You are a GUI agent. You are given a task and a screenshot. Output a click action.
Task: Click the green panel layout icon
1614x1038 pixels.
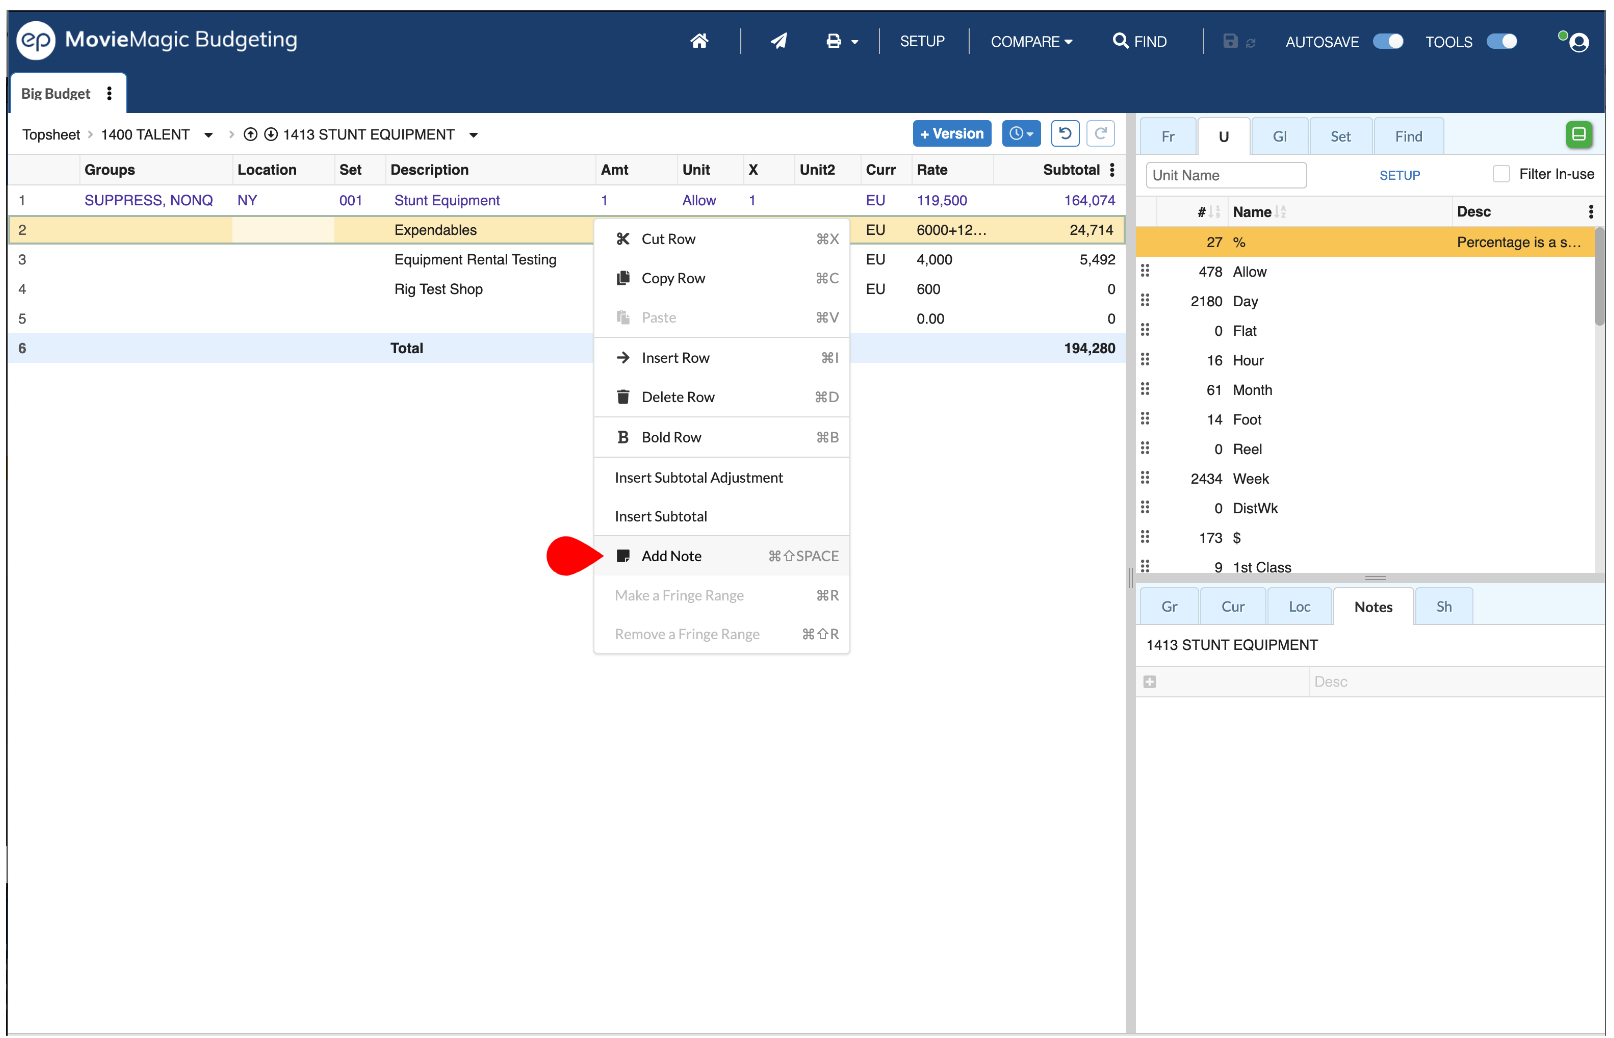pyautogui.click(x=1579, y=134)
